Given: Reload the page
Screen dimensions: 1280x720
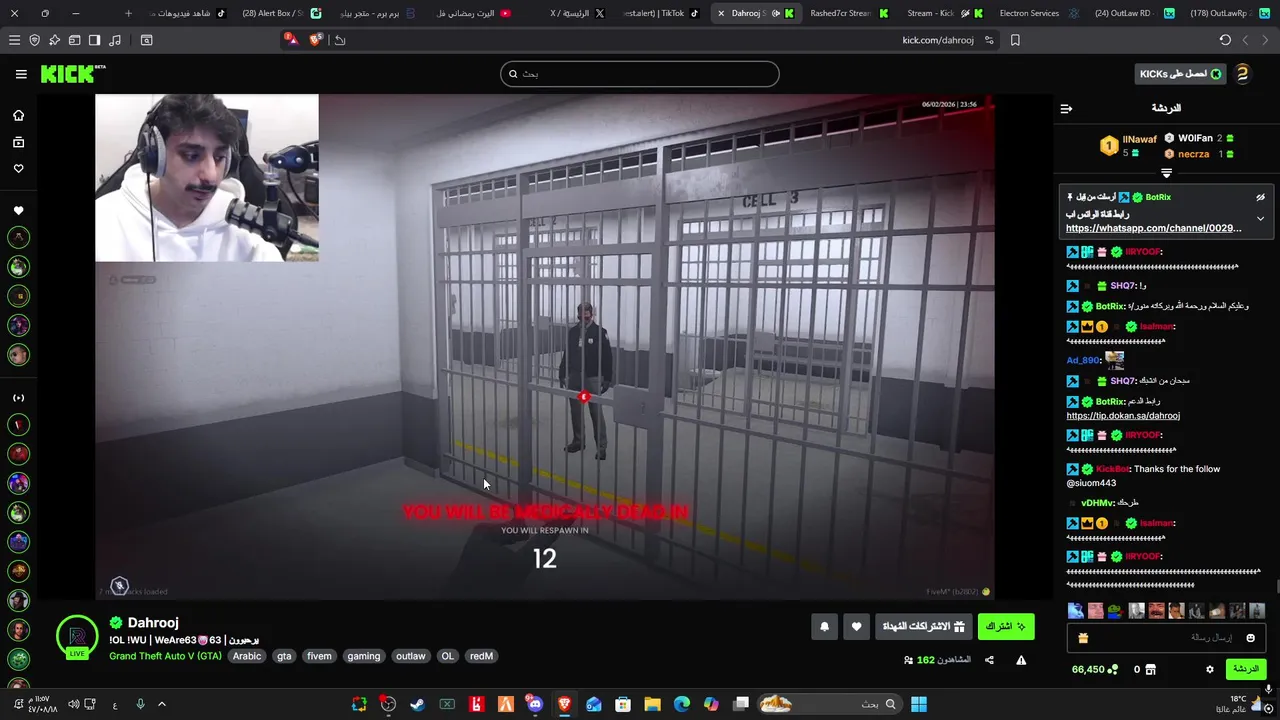Looking at the screenshot, I should click(1225, 40).
